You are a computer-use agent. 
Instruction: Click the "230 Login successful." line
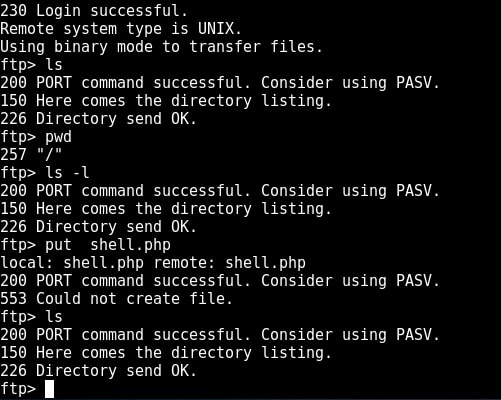[x=94, y=11]
